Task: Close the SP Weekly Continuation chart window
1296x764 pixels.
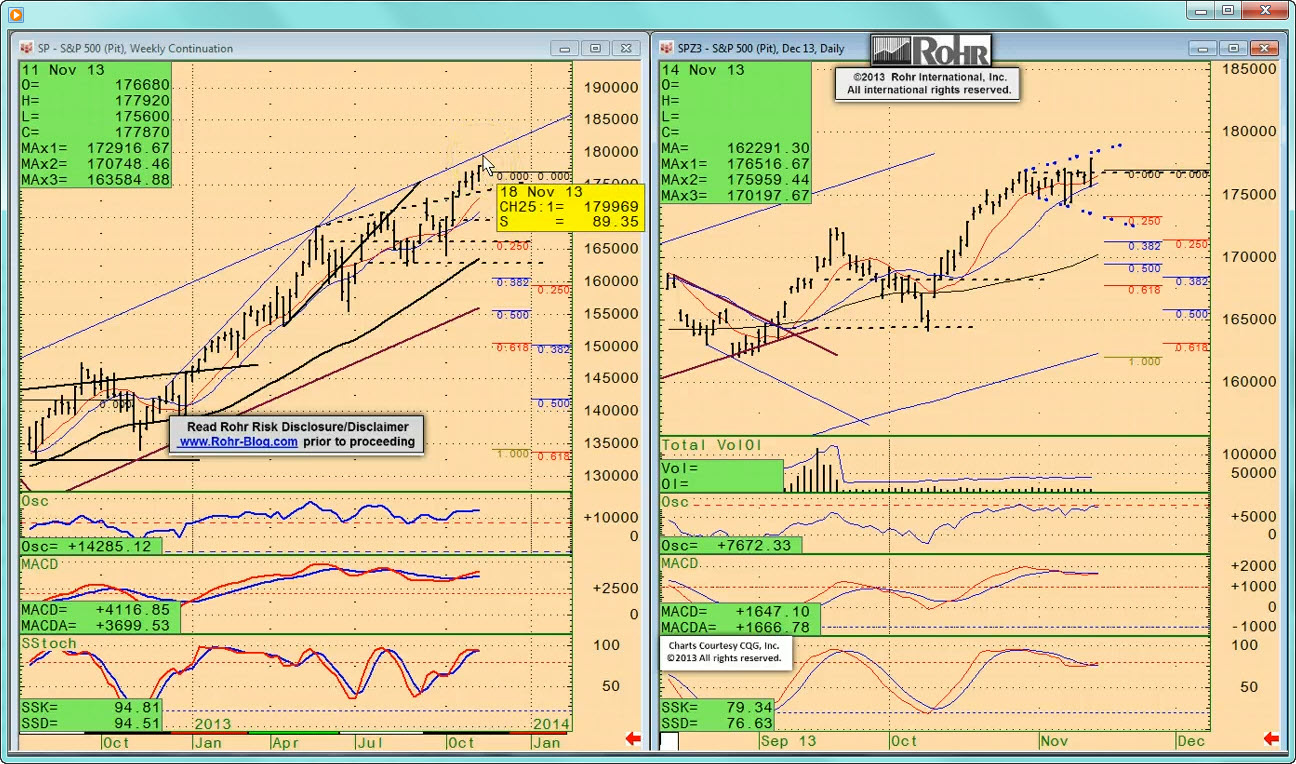Action: click(626, 48)
